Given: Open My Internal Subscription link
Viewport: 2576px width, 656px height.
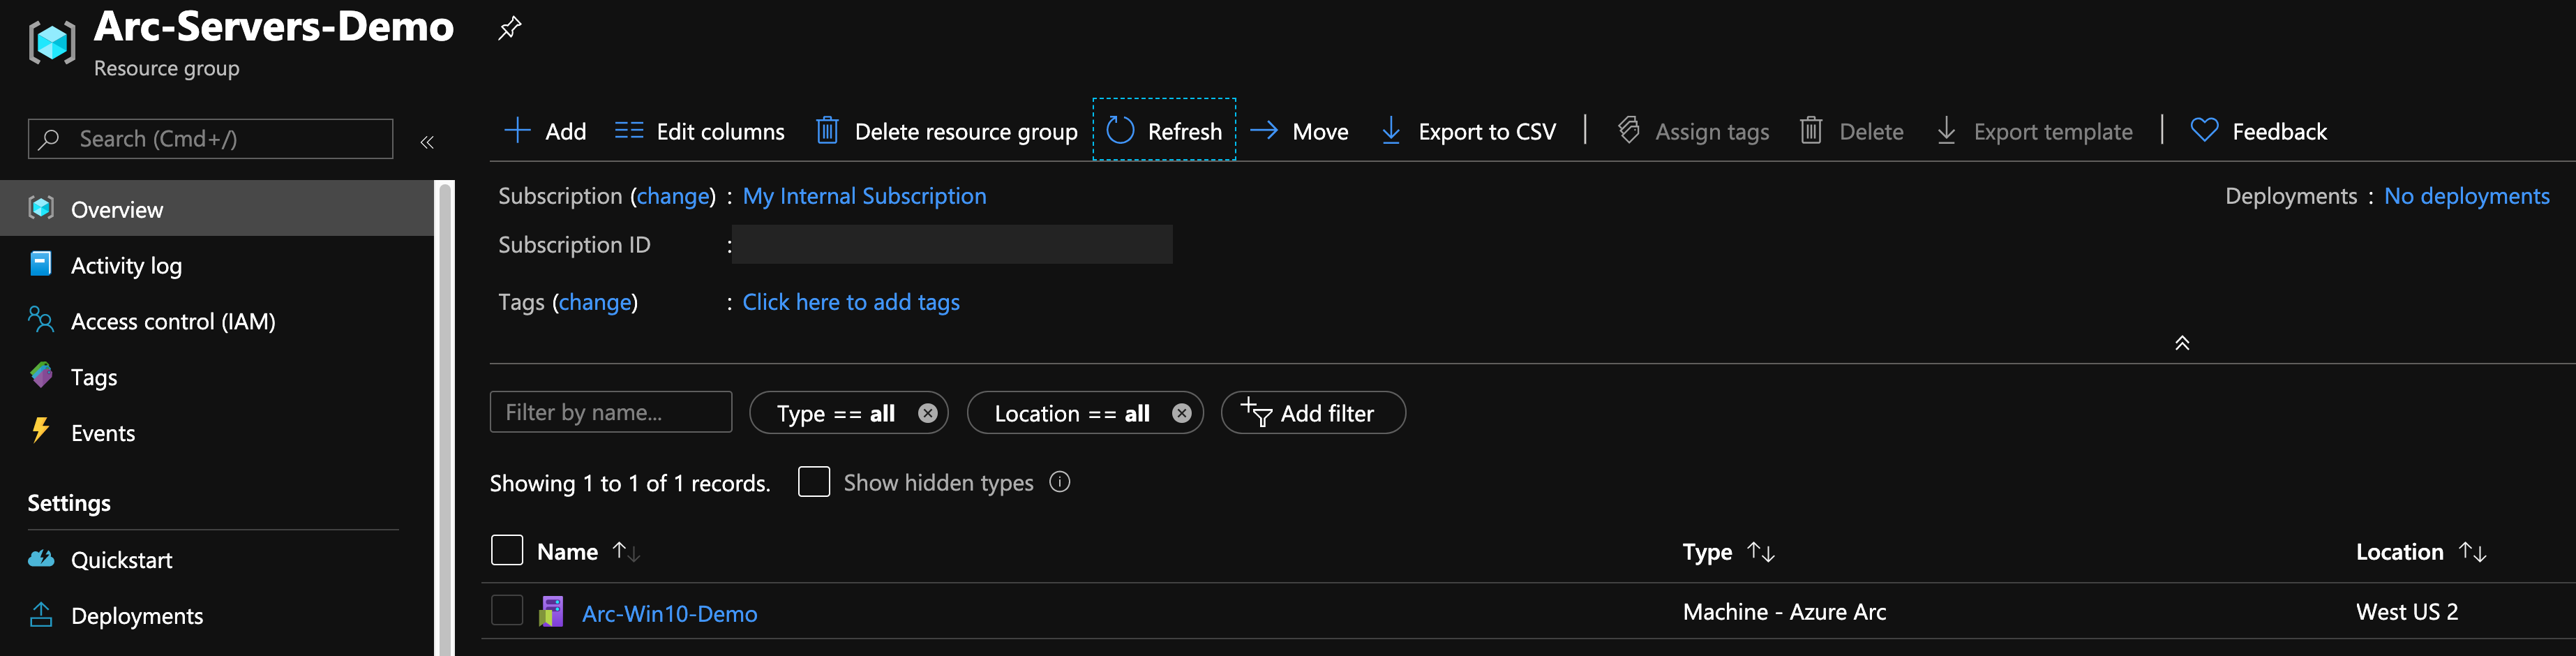Looking at the screenshot, I should [864, 196].
